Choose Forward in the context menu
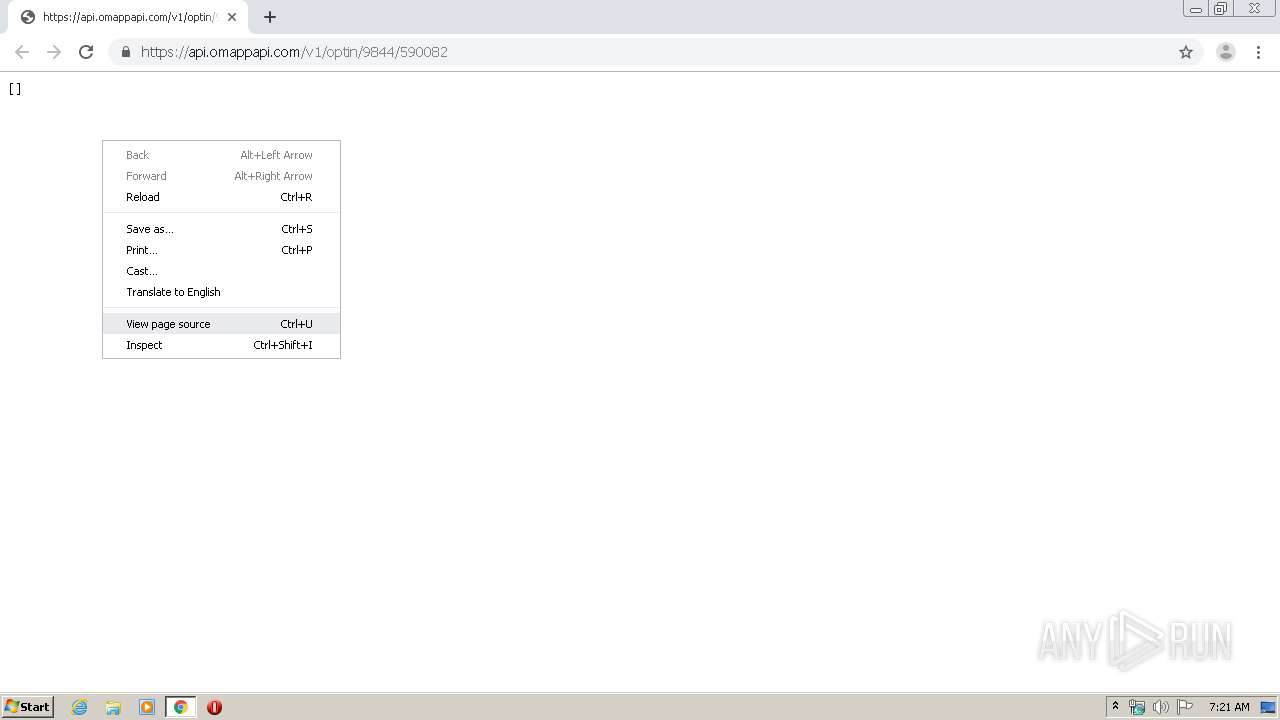Viewport: 1280px width, 720px height. [x=221, y=176]
